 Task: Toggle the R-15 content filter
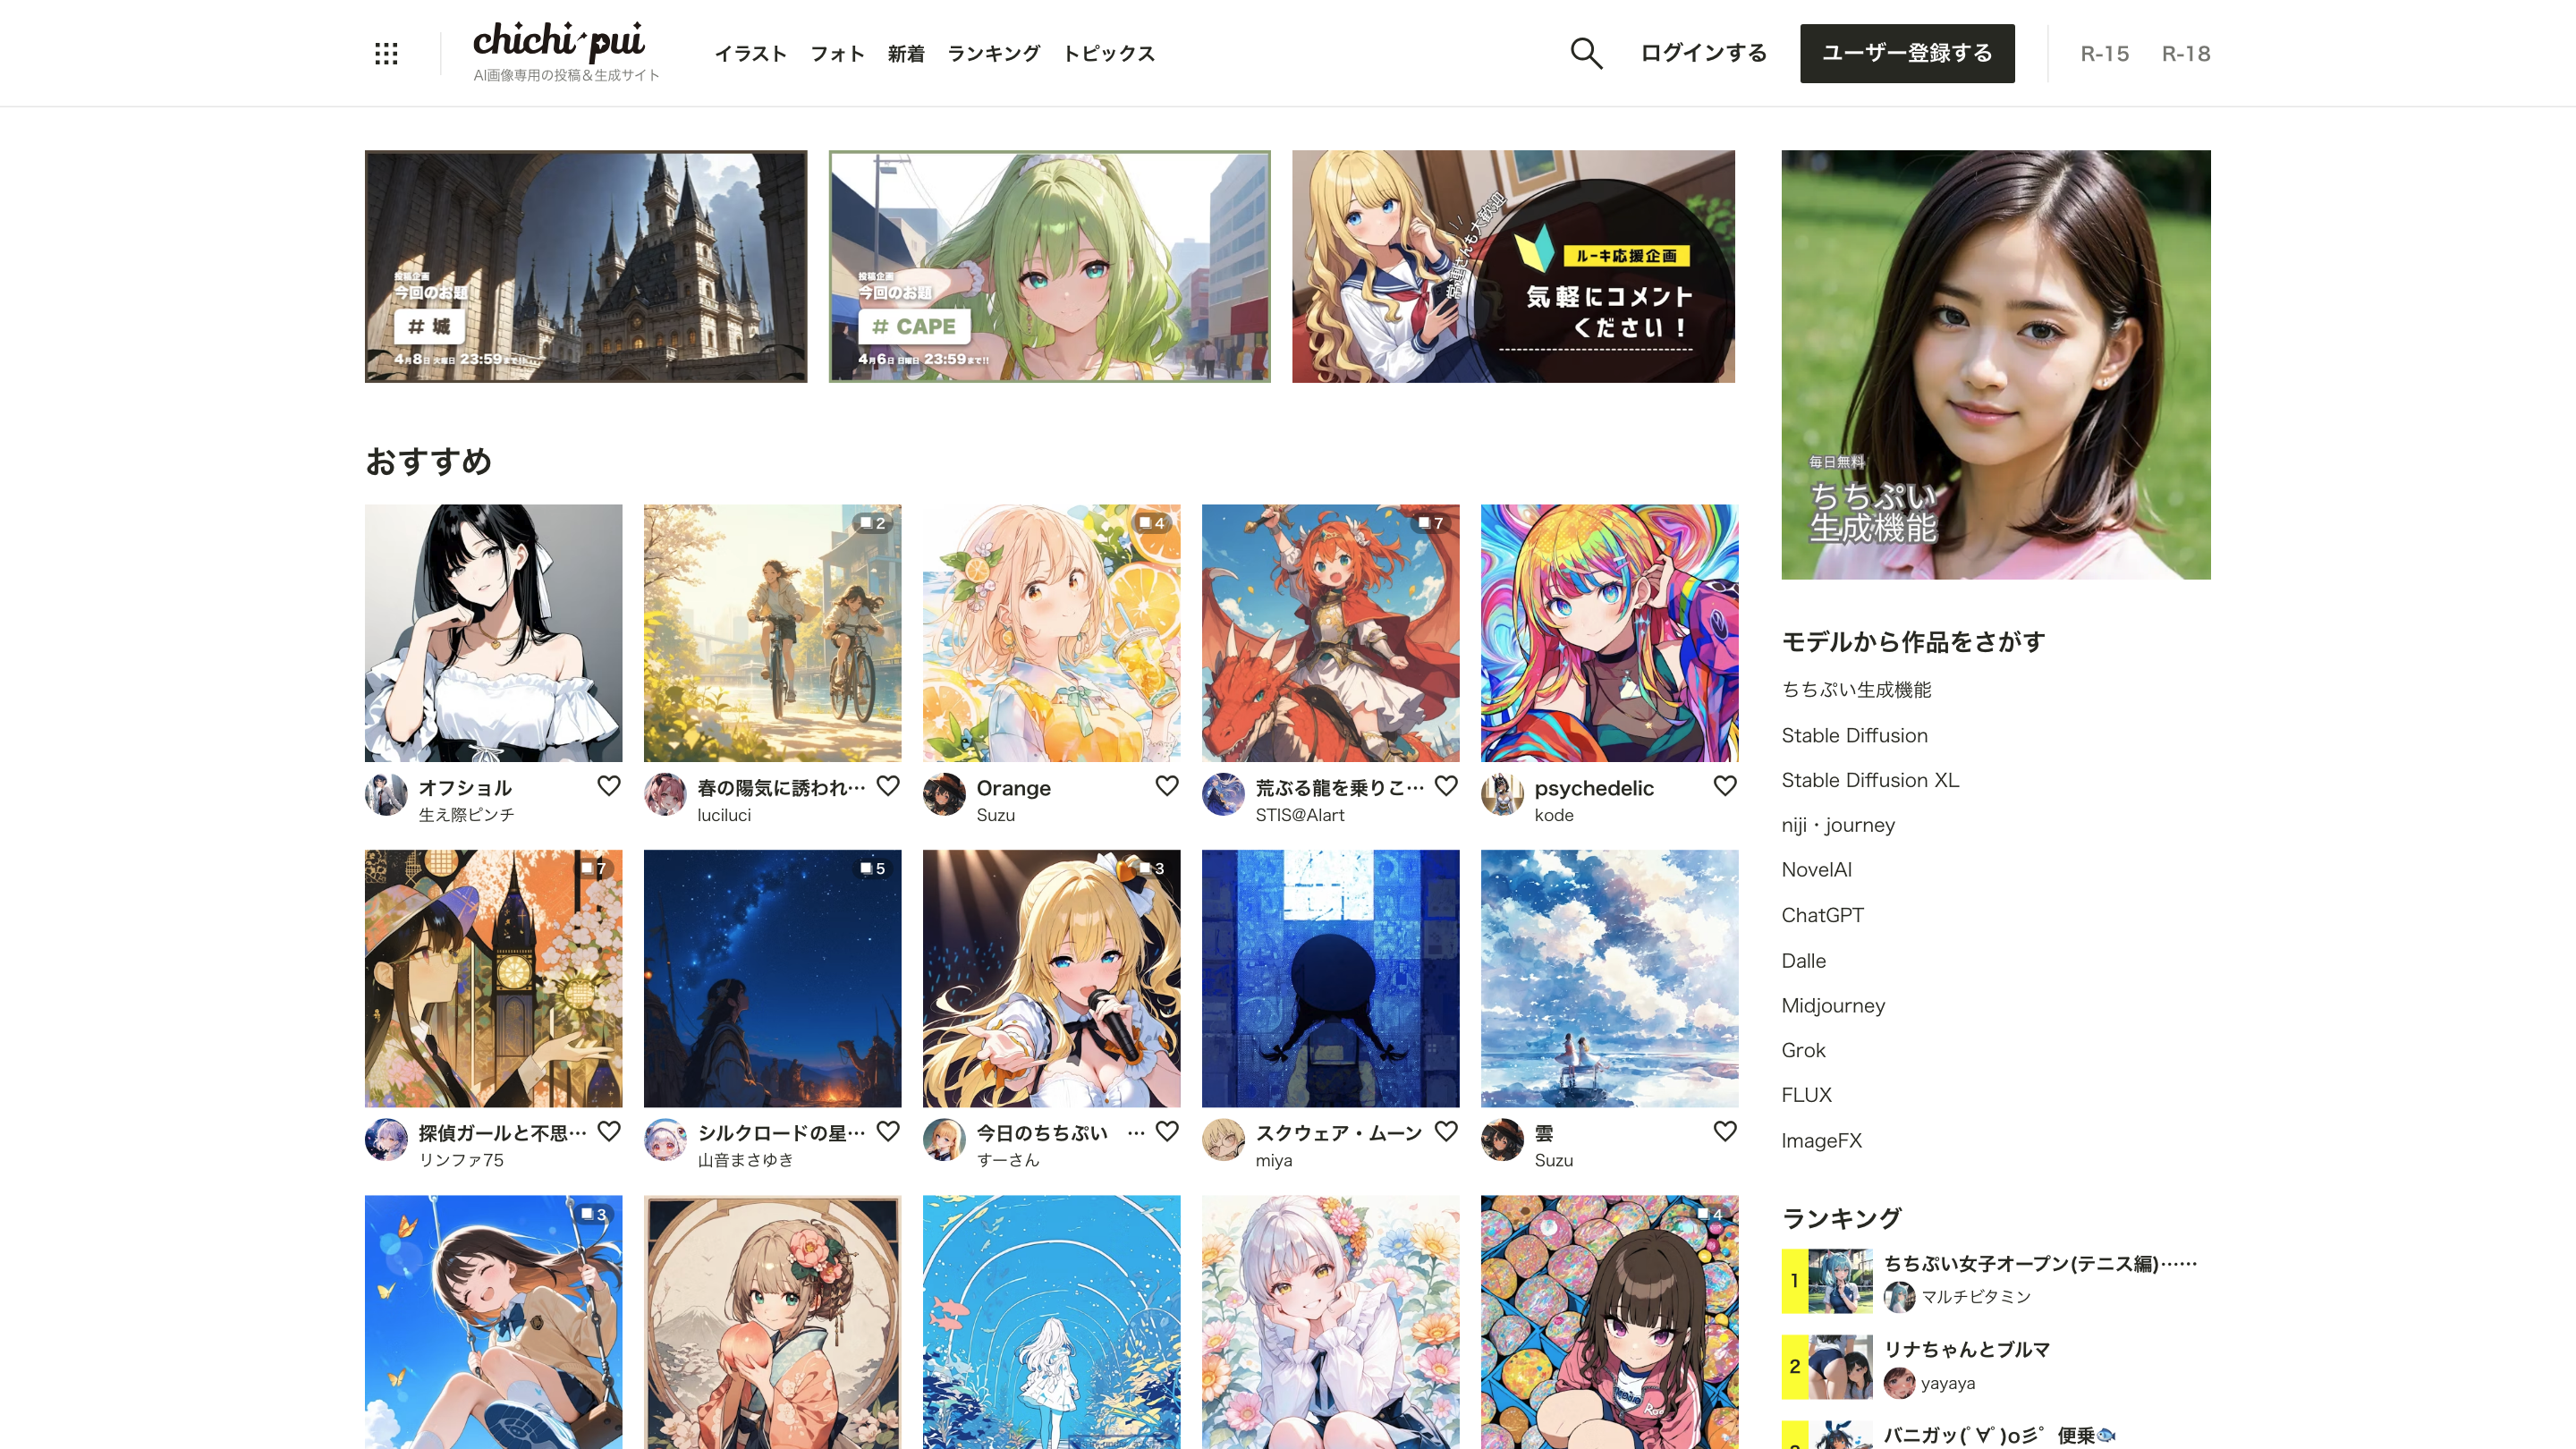[x=2104, y=53]
